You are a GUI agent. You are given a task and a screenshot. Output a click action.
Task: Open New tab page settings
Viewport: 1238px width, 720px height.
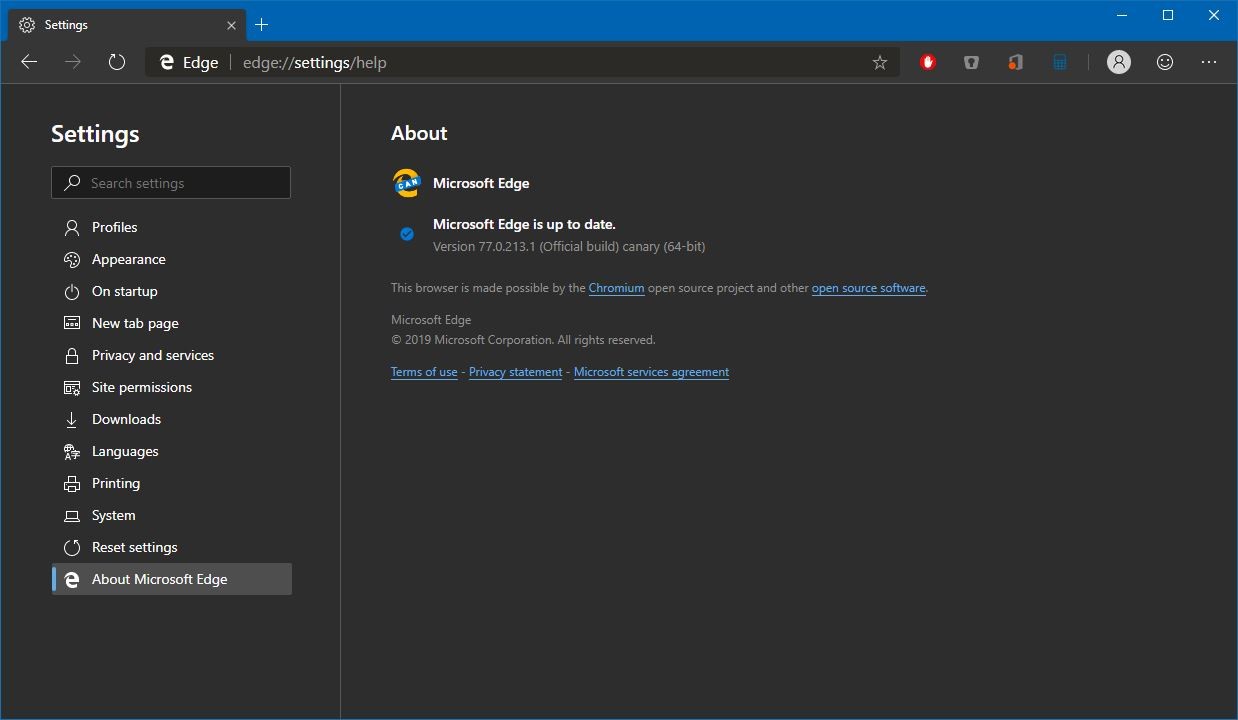coord(171,323)
